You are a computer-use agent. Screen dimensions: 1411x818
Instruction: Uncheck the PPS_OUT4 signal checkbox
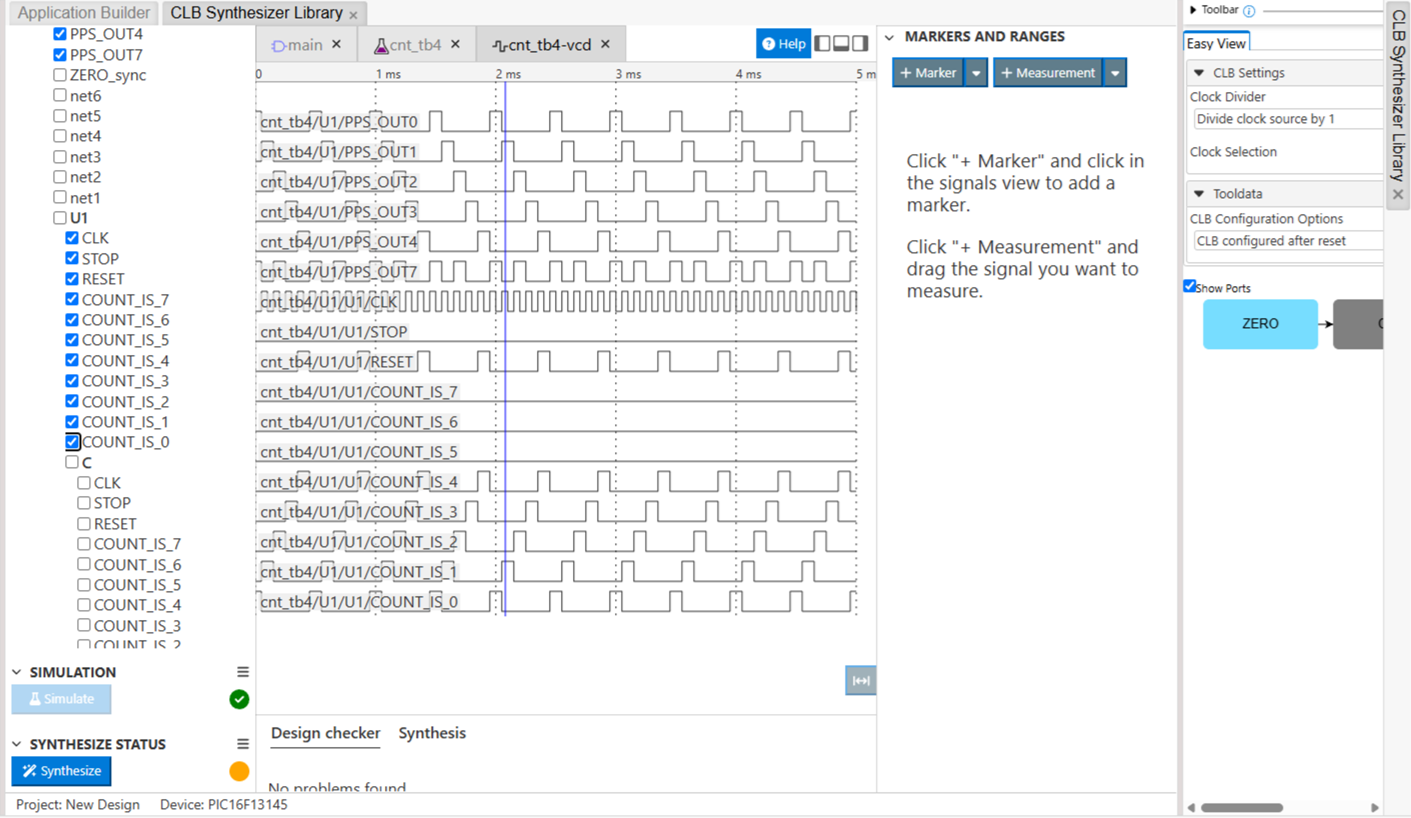coord(60,34)
